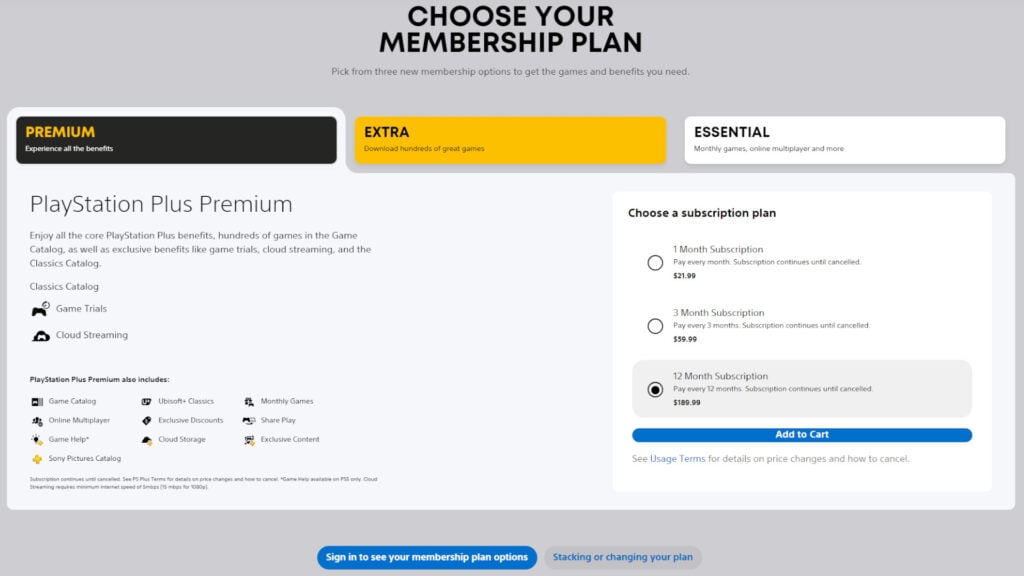The image size is (1024, 576).
Task: Click Sign in to see membership plan options
Action: click(427, 558)
